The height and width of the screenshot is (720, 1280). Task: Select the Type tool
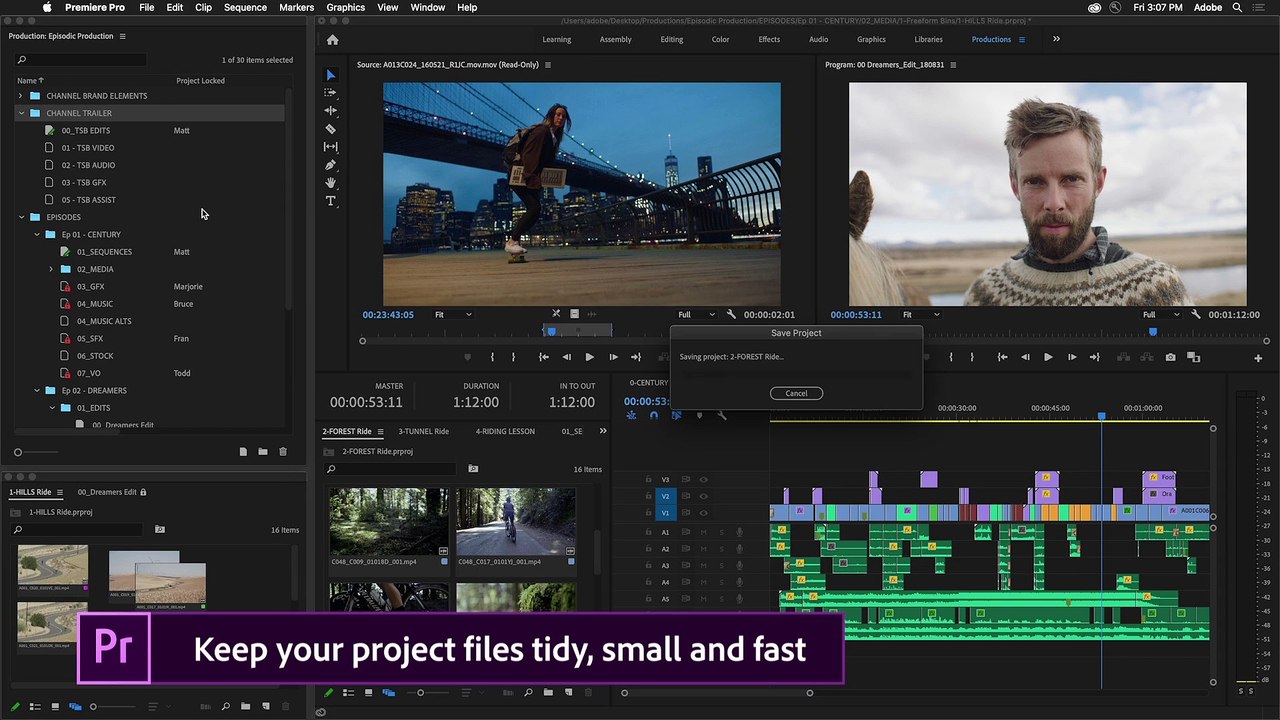click(x=331, y=201)
